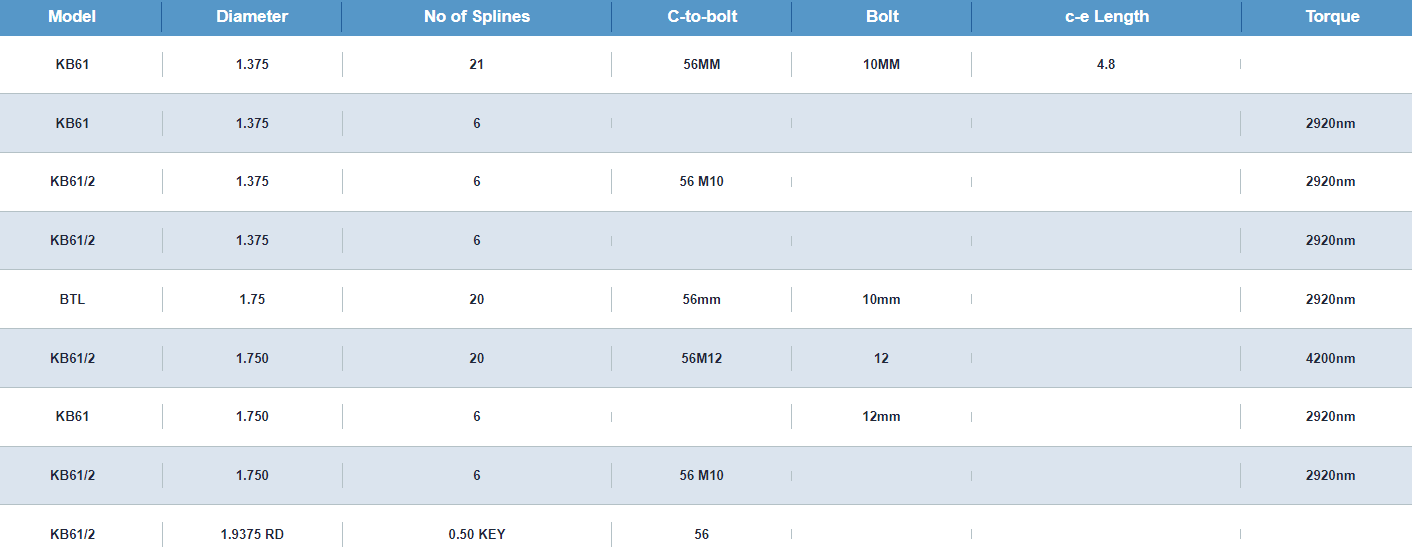
Task: Click the c-e Length column header
Action: tap(1107, 17)
